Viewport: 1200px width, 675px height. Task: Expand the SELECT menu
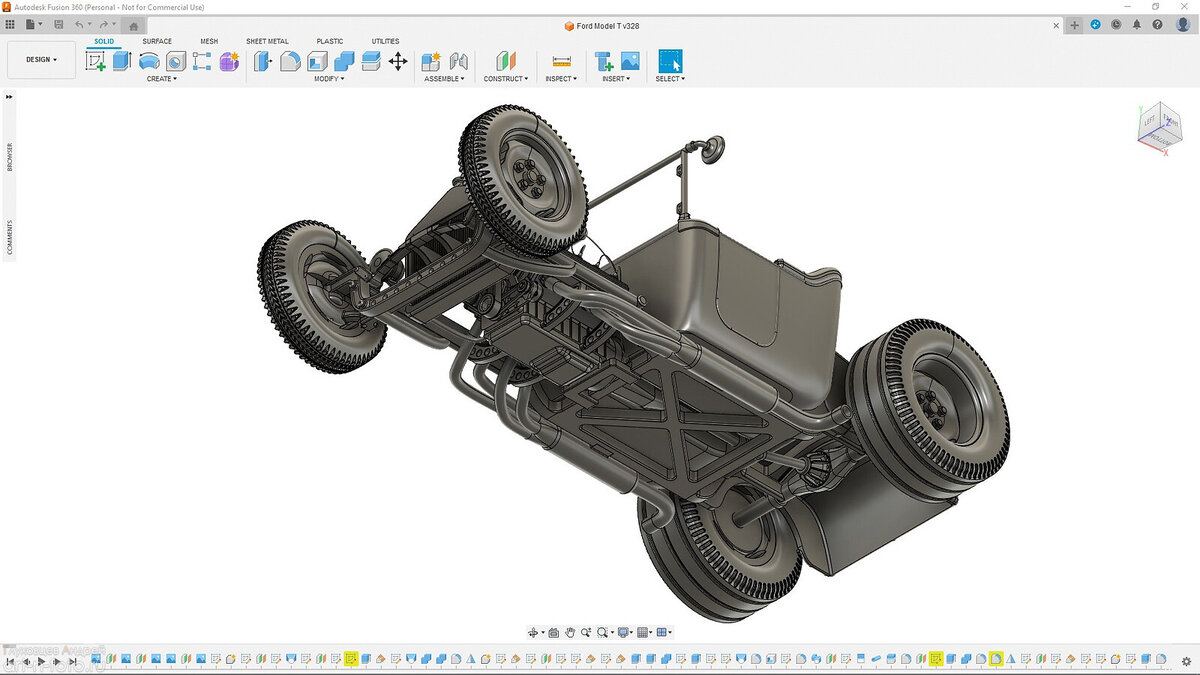[x=670, y=79]
